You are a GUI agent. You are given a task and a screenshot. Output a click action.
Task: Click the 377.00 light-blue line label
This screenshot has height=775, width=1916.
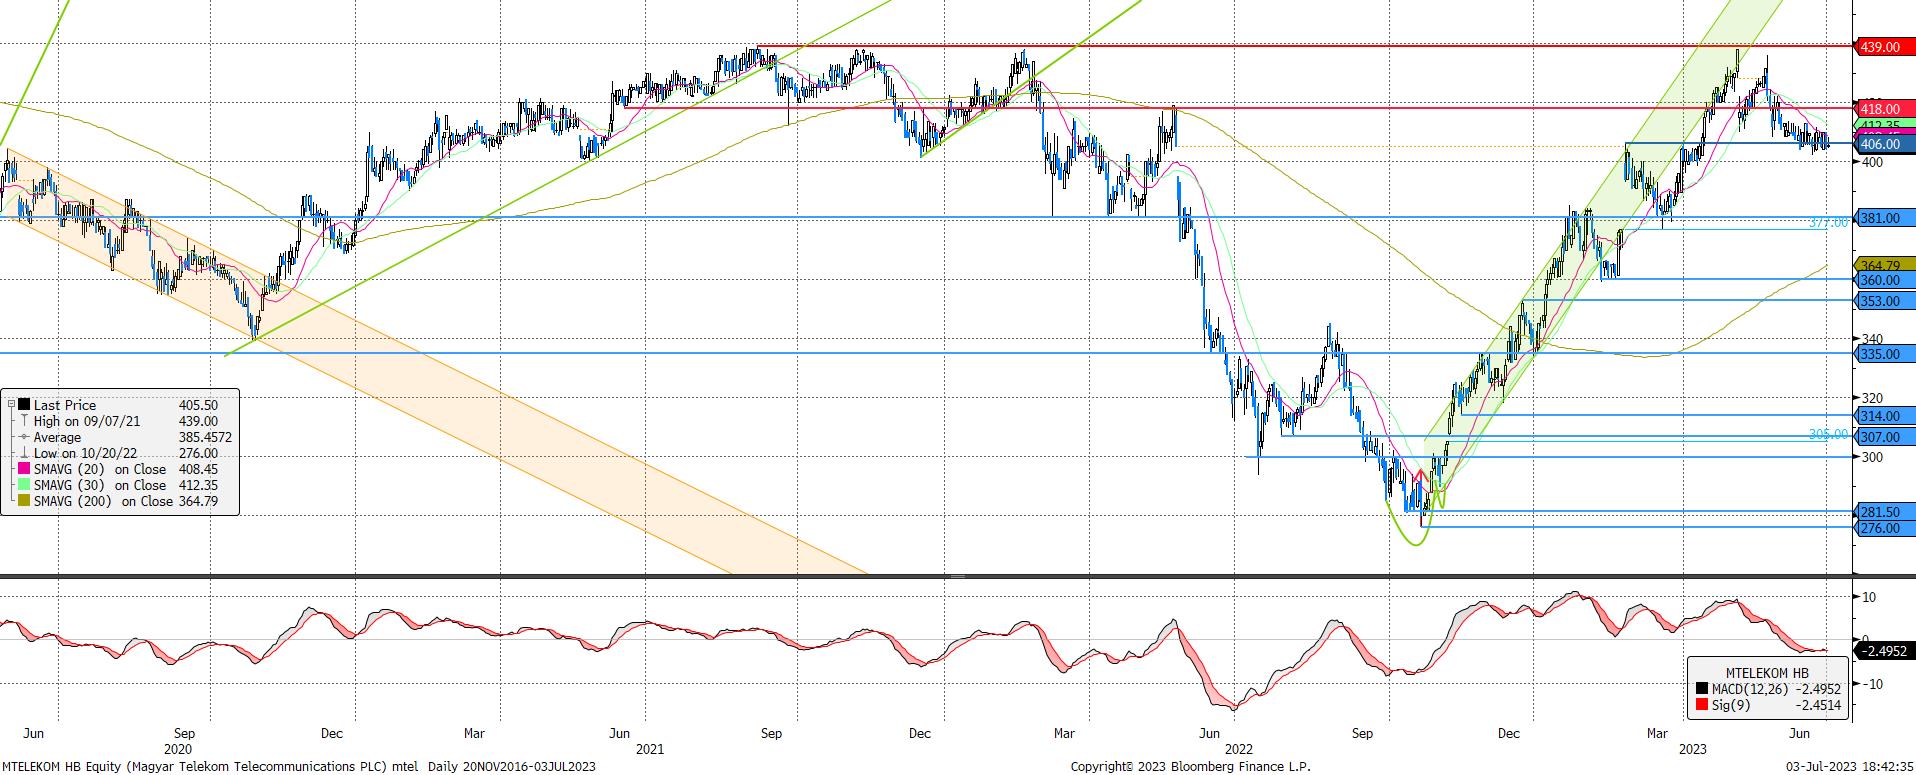(x=1829, y=223)
